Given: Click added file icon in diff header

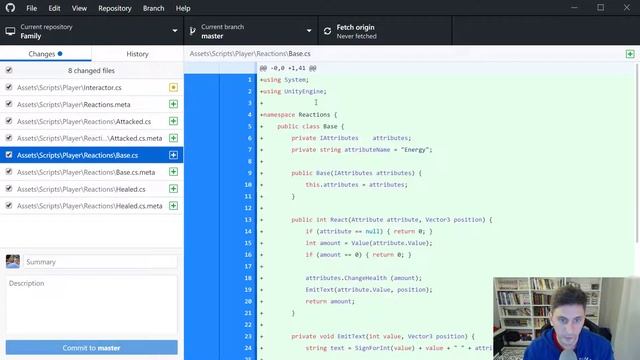Looking at the screenshot, I should click(630, 54).
